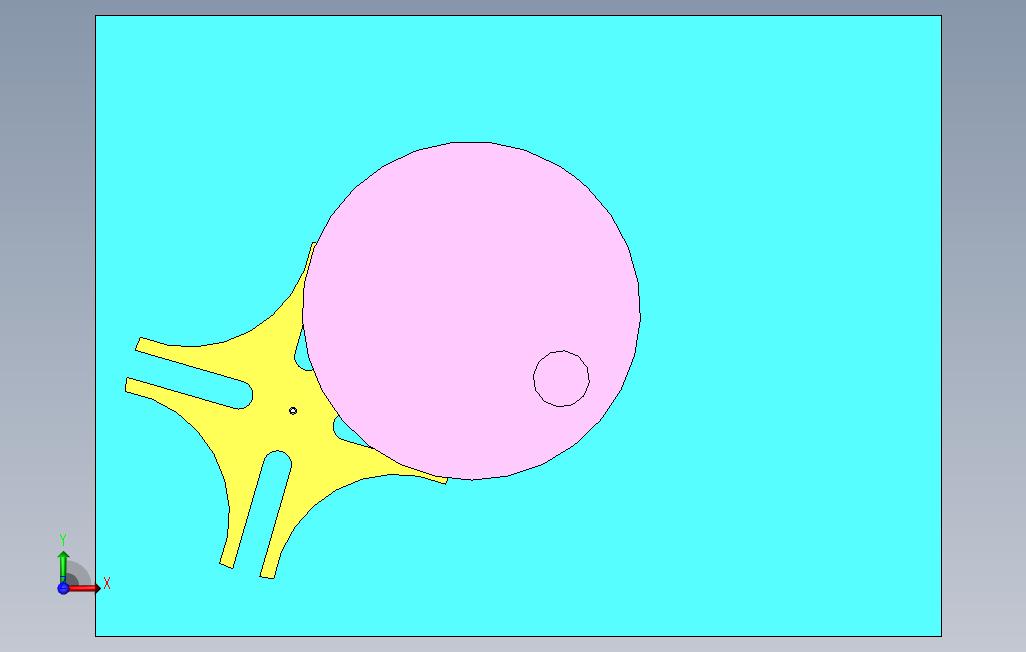Click the small circular pin on the pink disc
The width and height of the screenshot is (1026, 652).
click(x=561, y=378)
